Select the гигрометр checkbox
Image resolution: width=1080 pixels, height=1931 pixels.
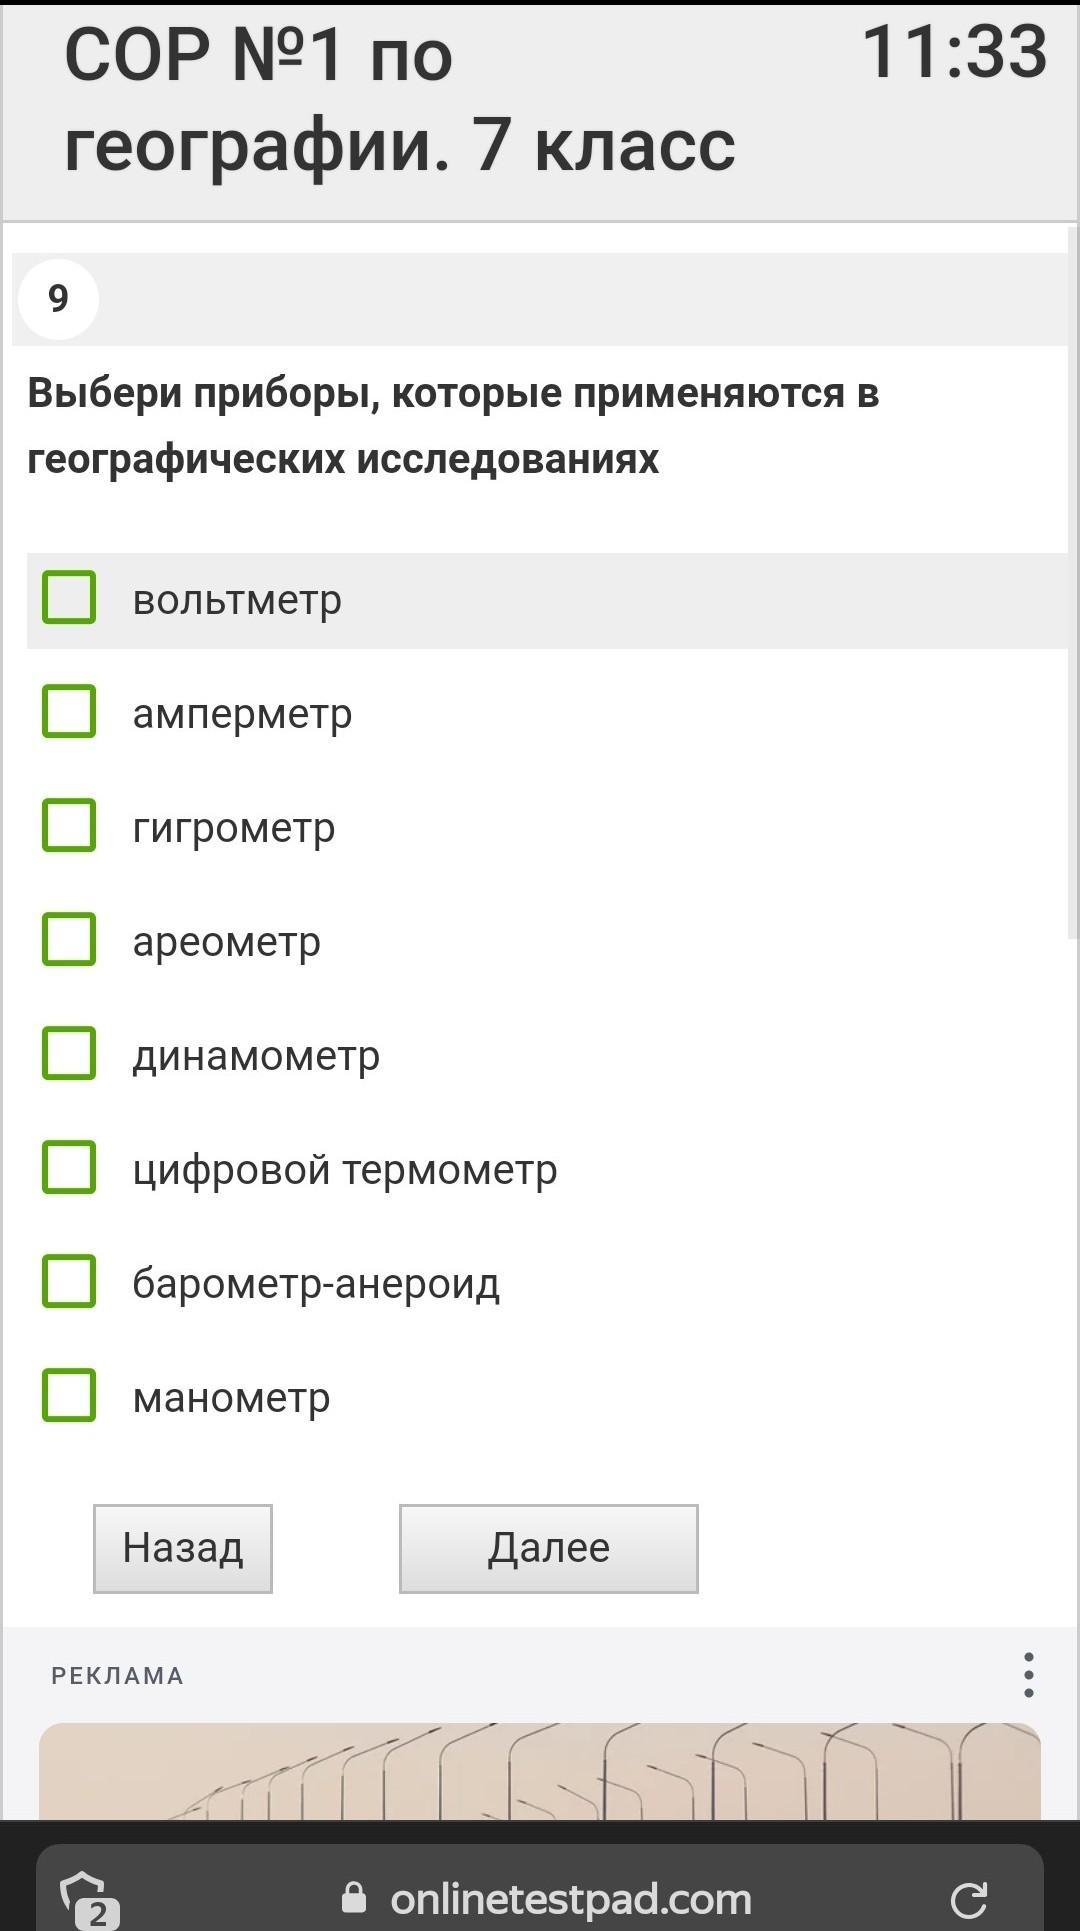click(x=69, y=826)
